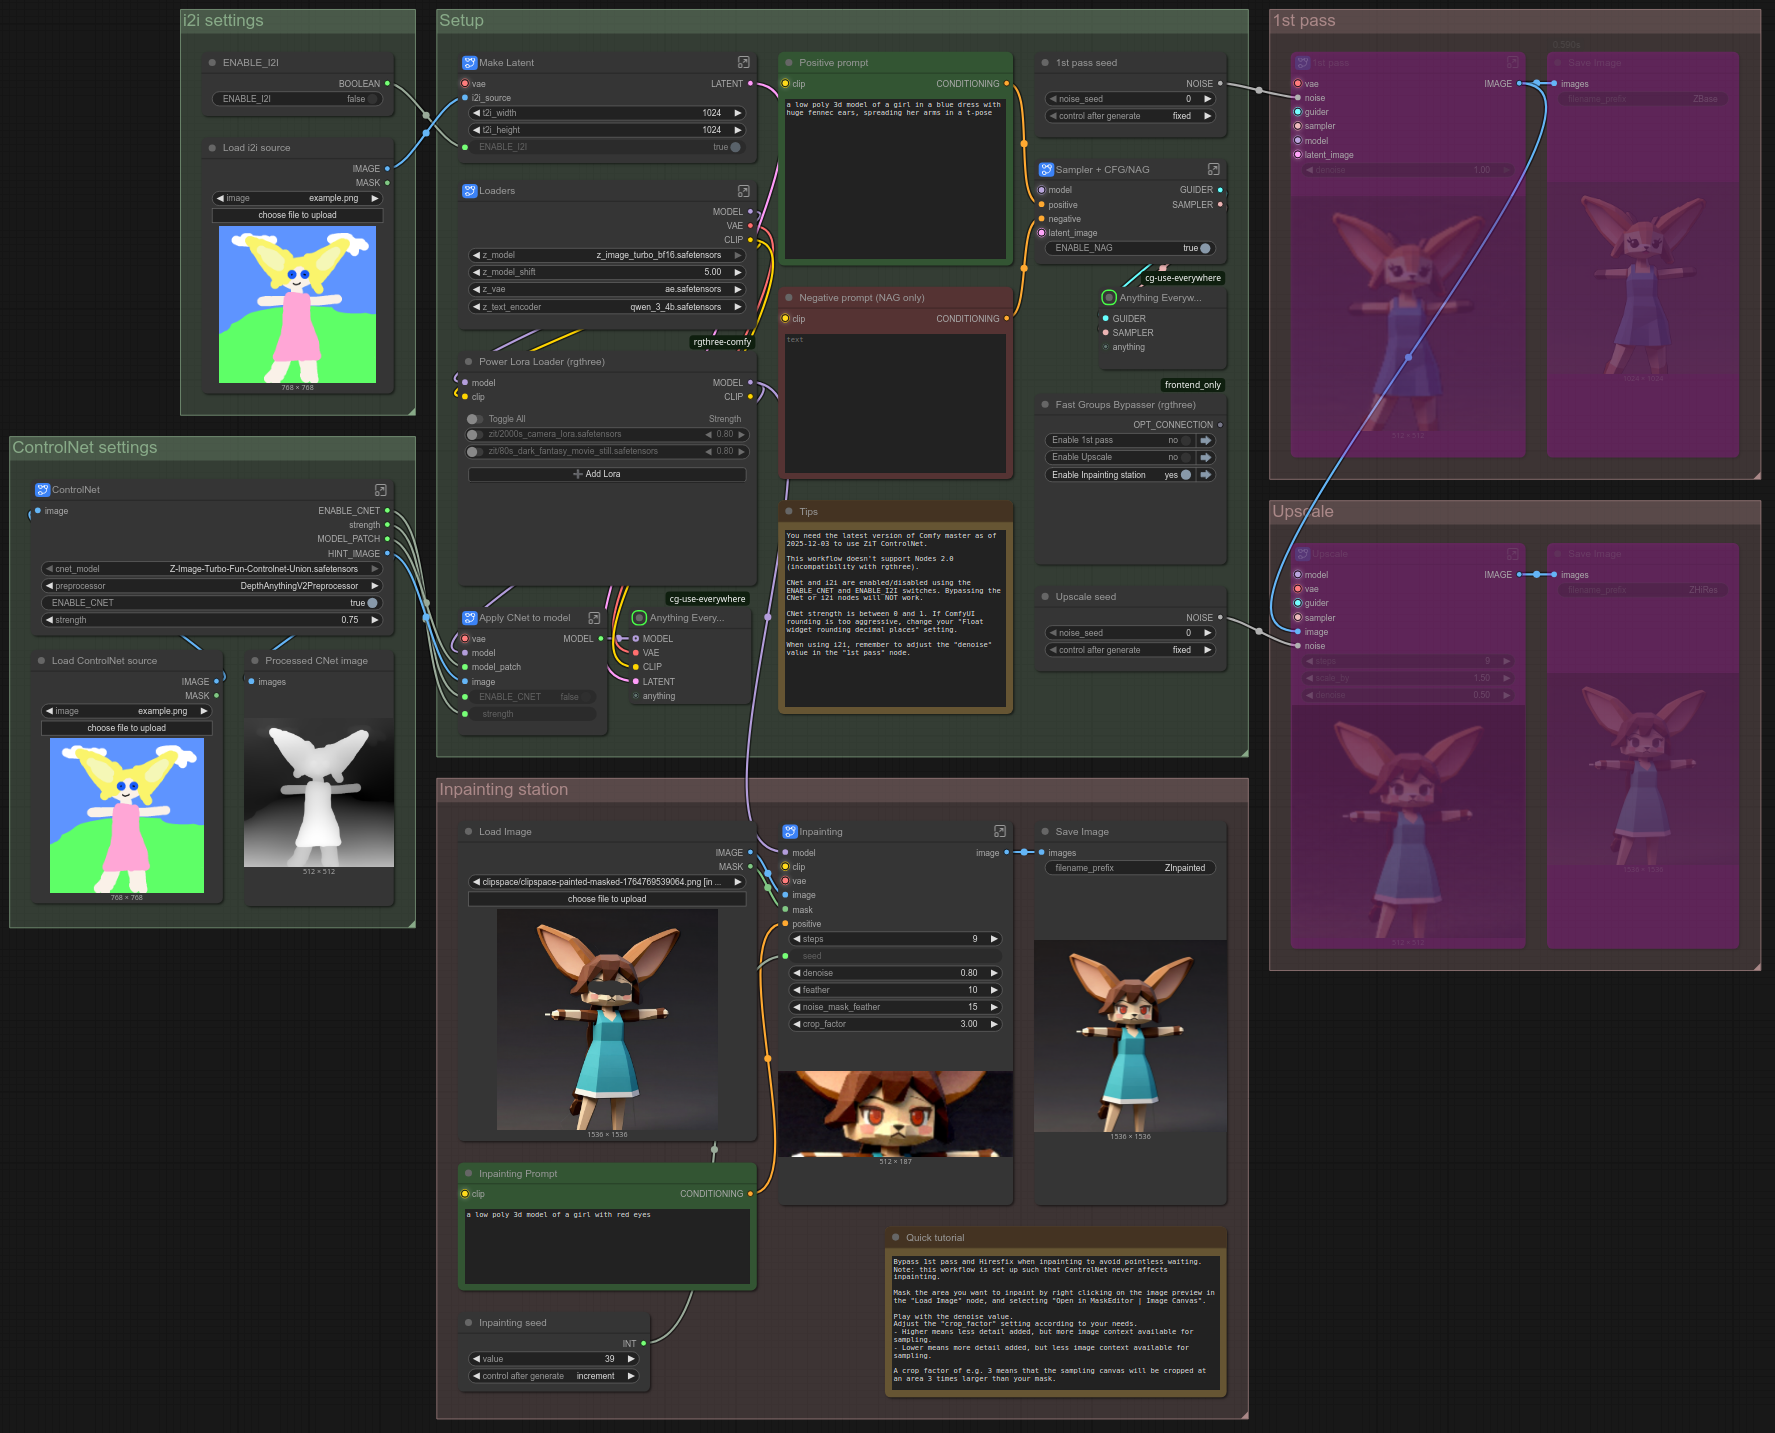The image size is (1775, 1433).
Task: Open control after generate dropdown in Inpainting seed
Action: (554, 1376)
